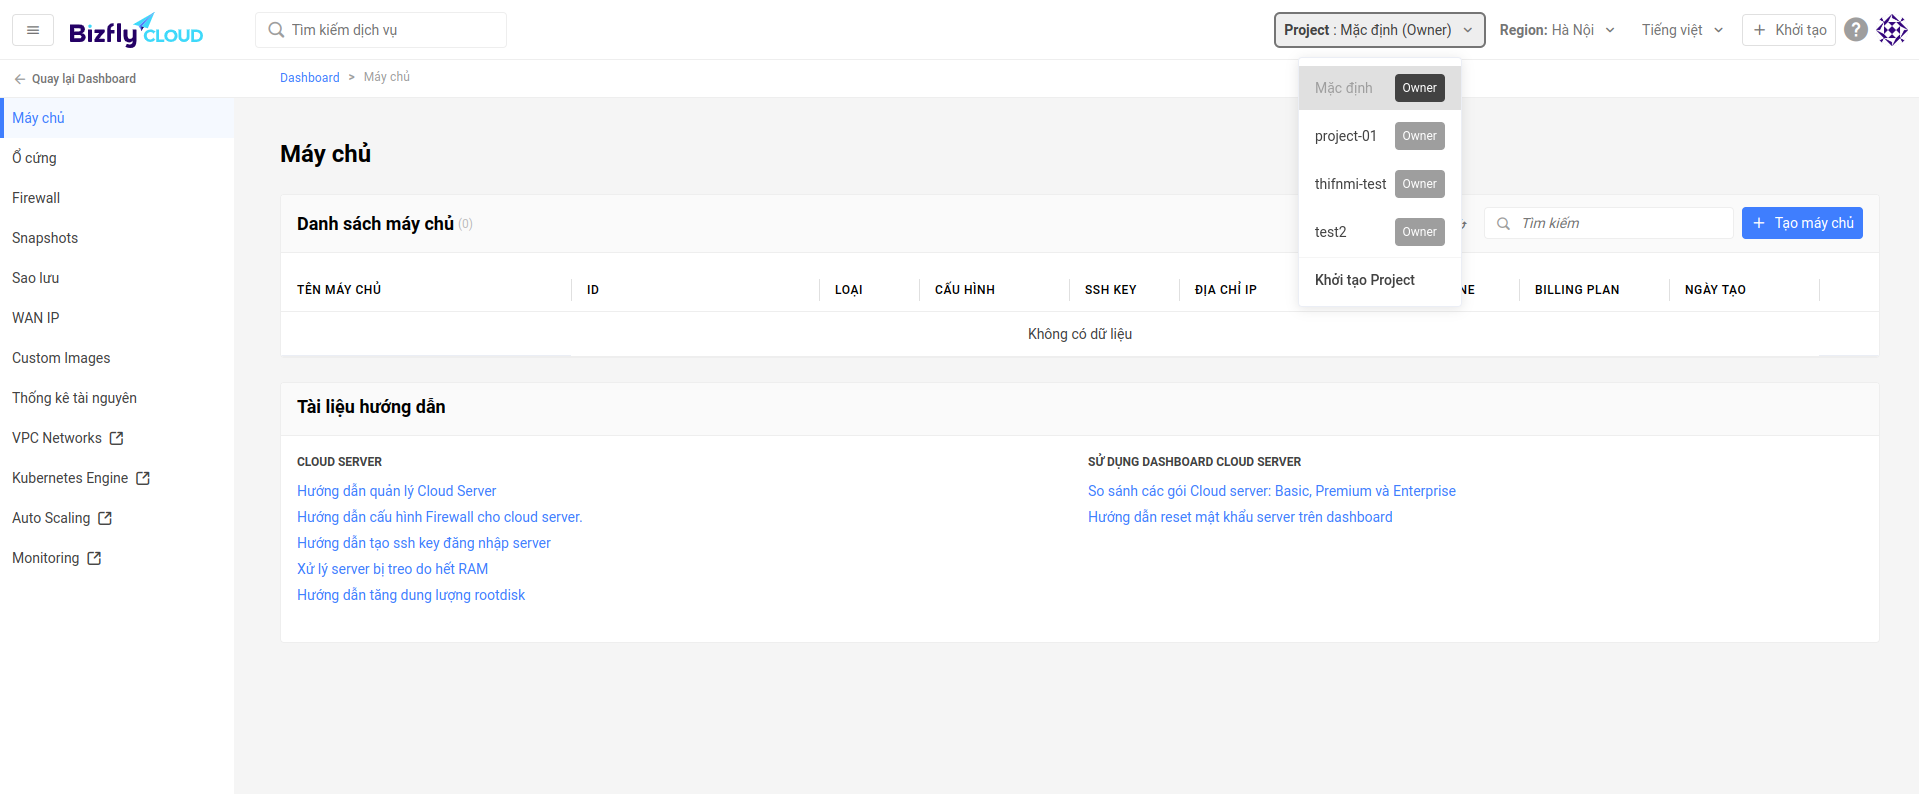Click the Tạo máy chủ button
1919x794 pixels.
(1802, 223)
